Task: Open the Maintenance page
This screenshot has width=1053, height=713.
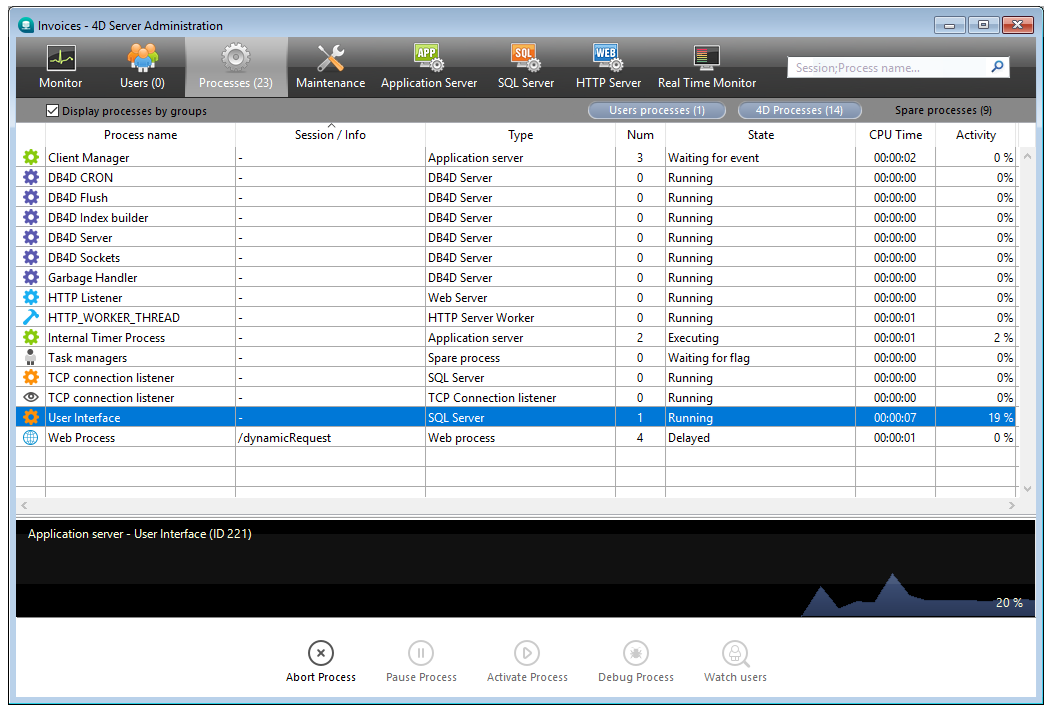Action: coord(330,68)
